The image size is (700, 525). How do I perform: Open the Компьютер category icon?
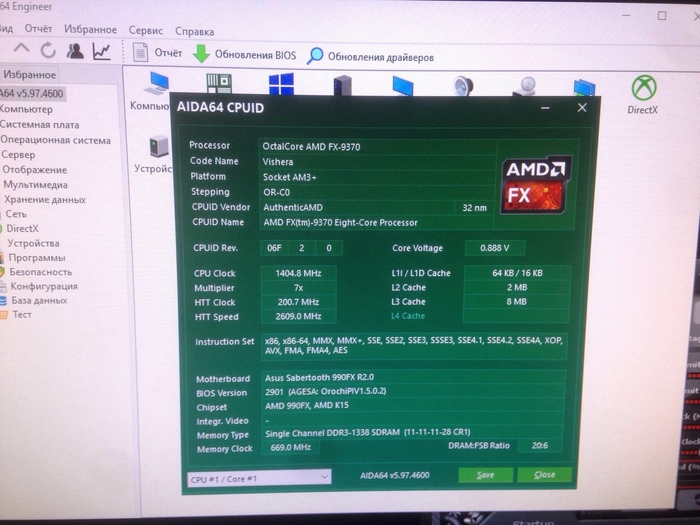coord(155,90)
